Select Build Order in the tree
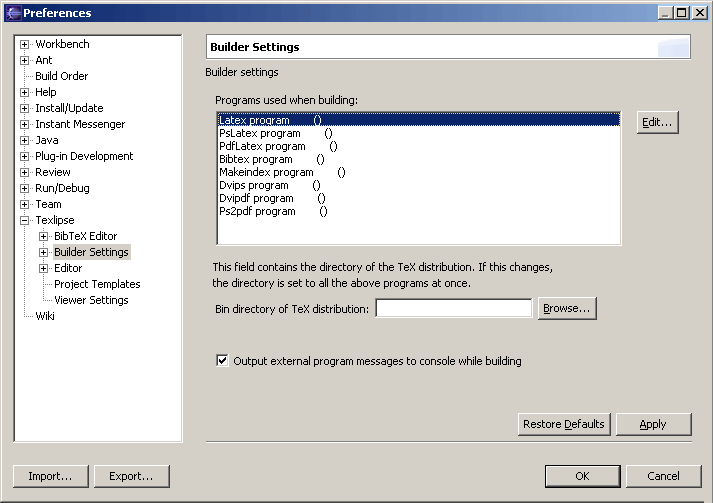The image size is (713, 503). pos(61,76)
